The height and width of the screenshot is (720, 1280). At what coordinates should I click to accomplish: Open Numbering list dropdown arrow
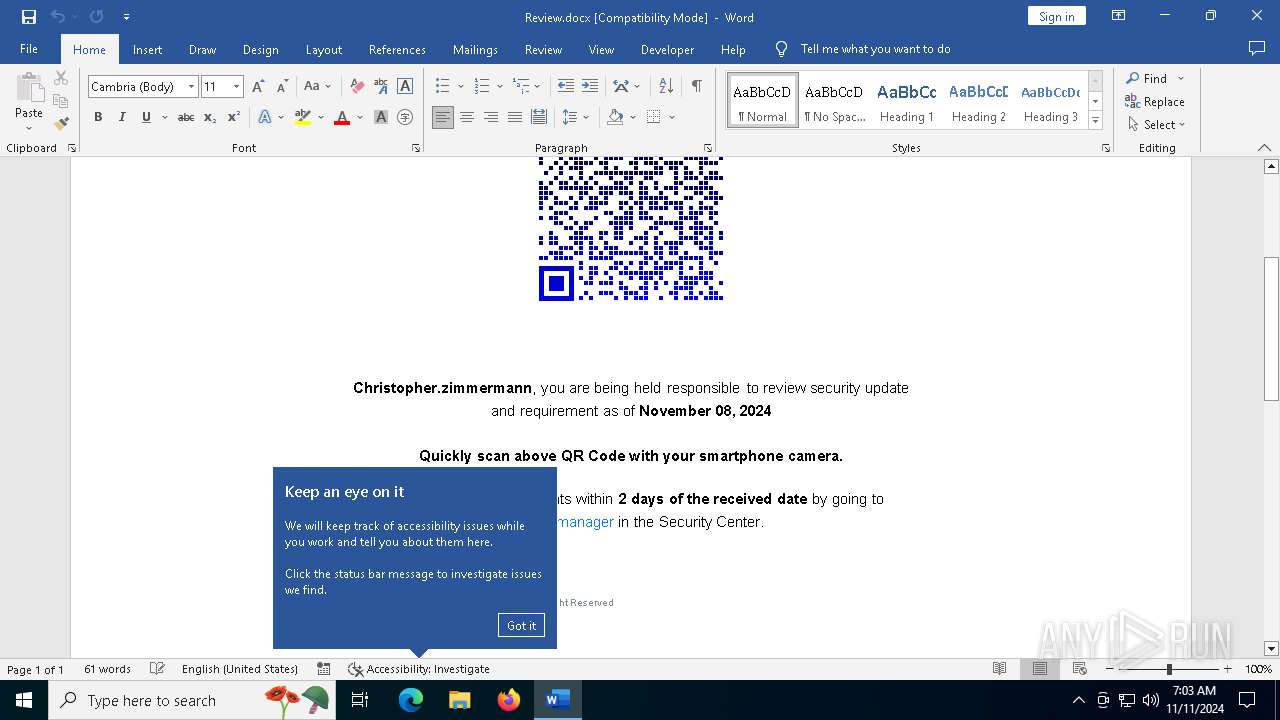click(500, 87)
